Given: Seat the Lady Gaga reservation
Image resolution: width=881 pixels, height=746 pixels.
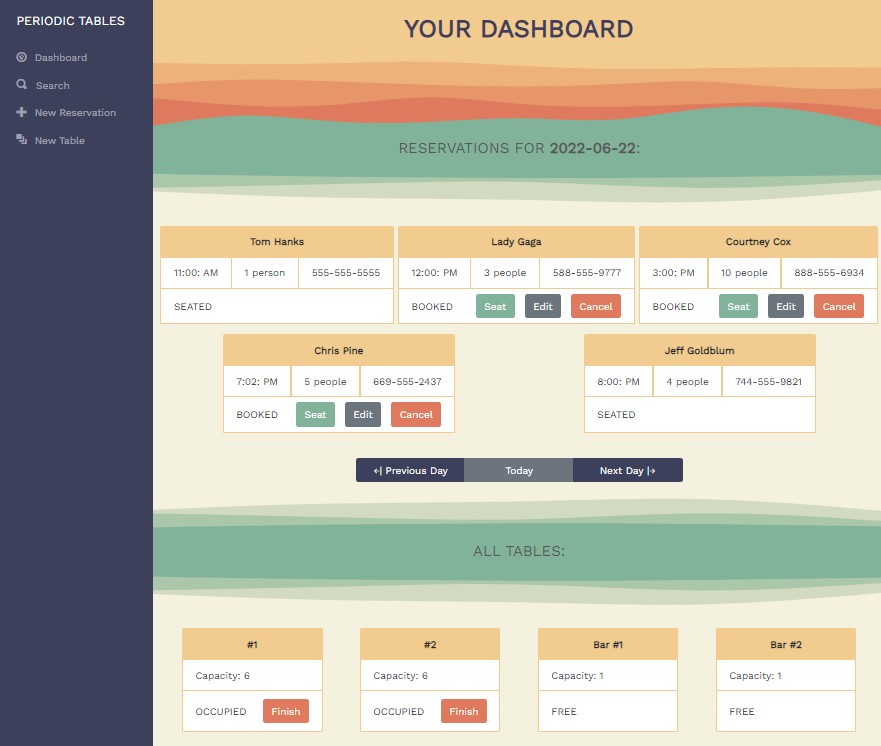Looking at the screenshot, I should (x=495, y=306).
